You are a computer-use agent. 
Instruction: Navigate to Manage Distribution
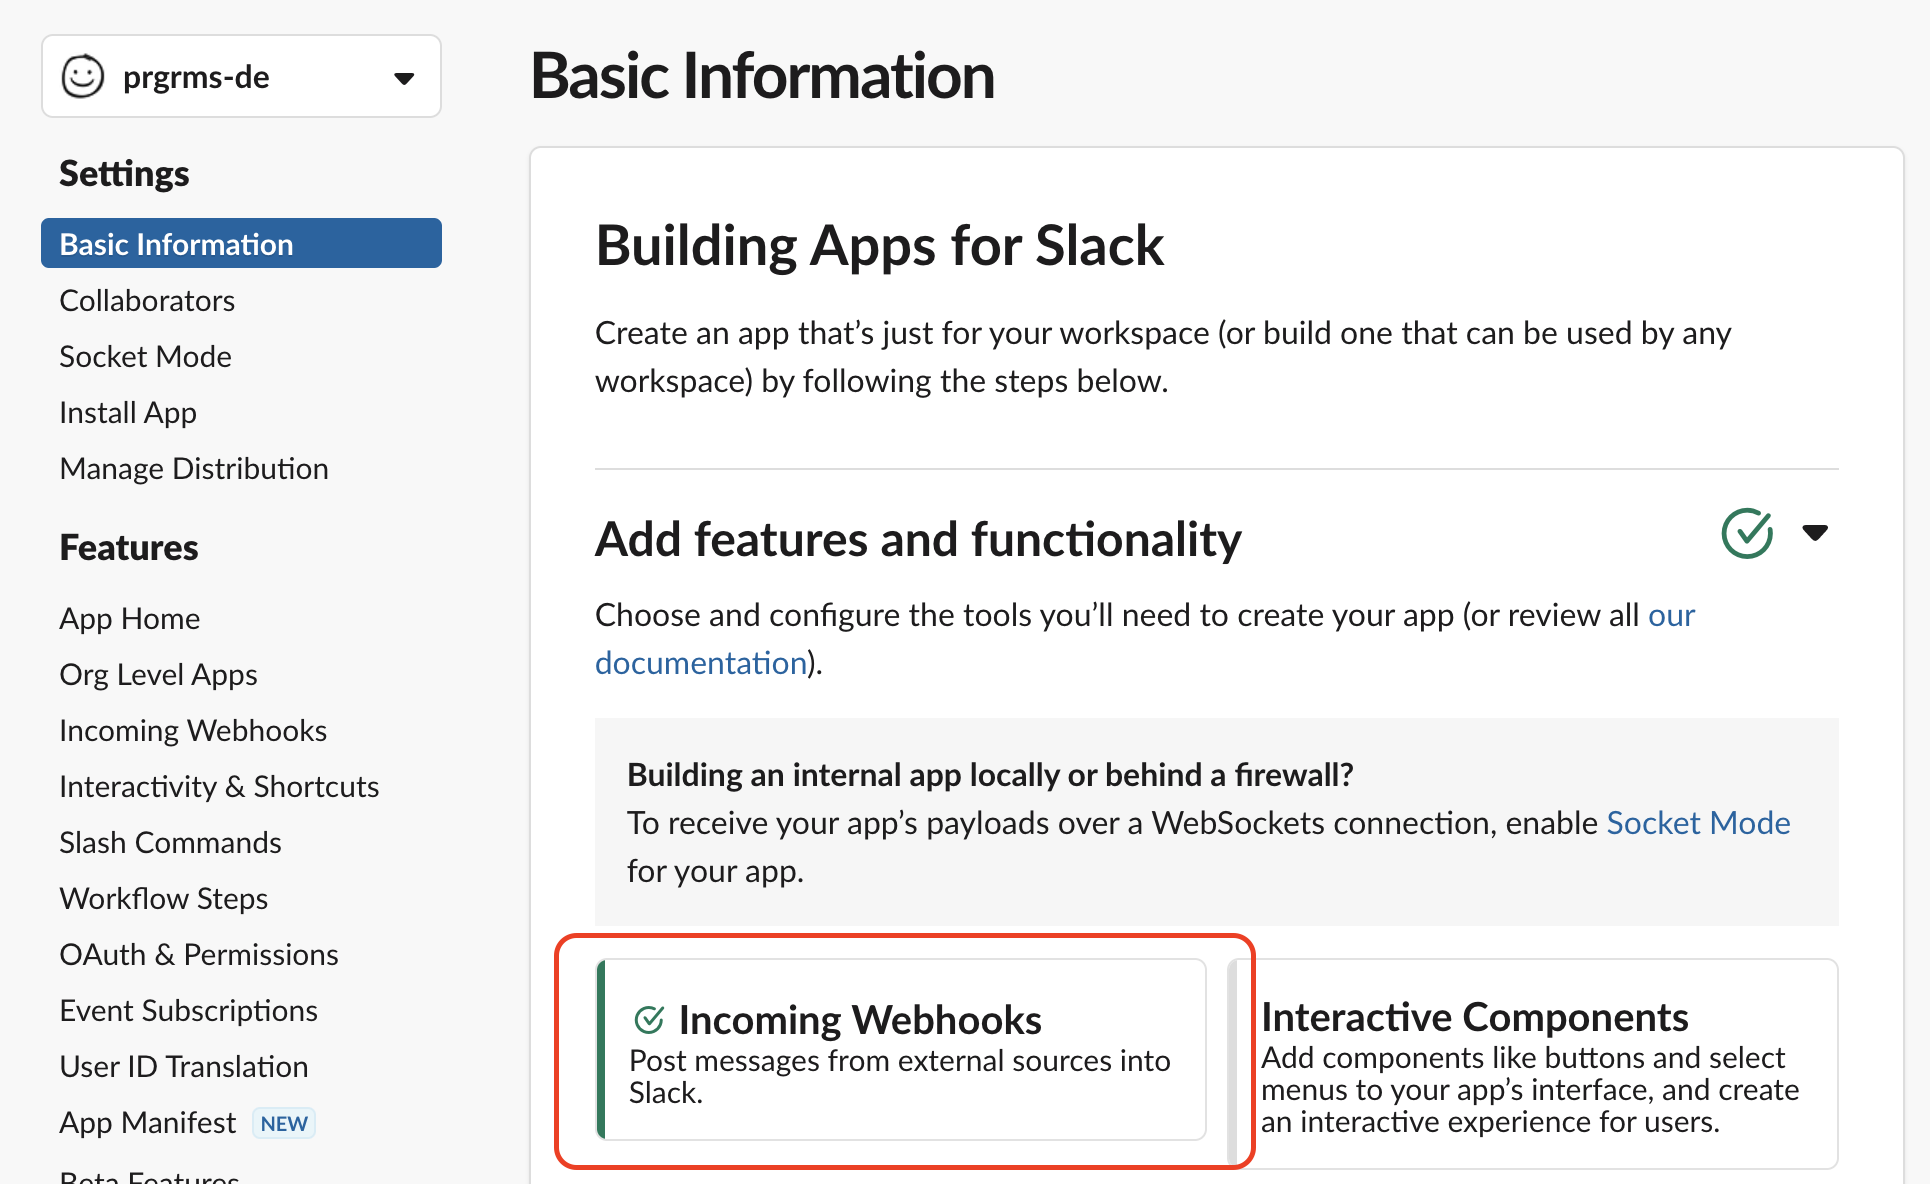pyautogui.click(x=194, y=468)
